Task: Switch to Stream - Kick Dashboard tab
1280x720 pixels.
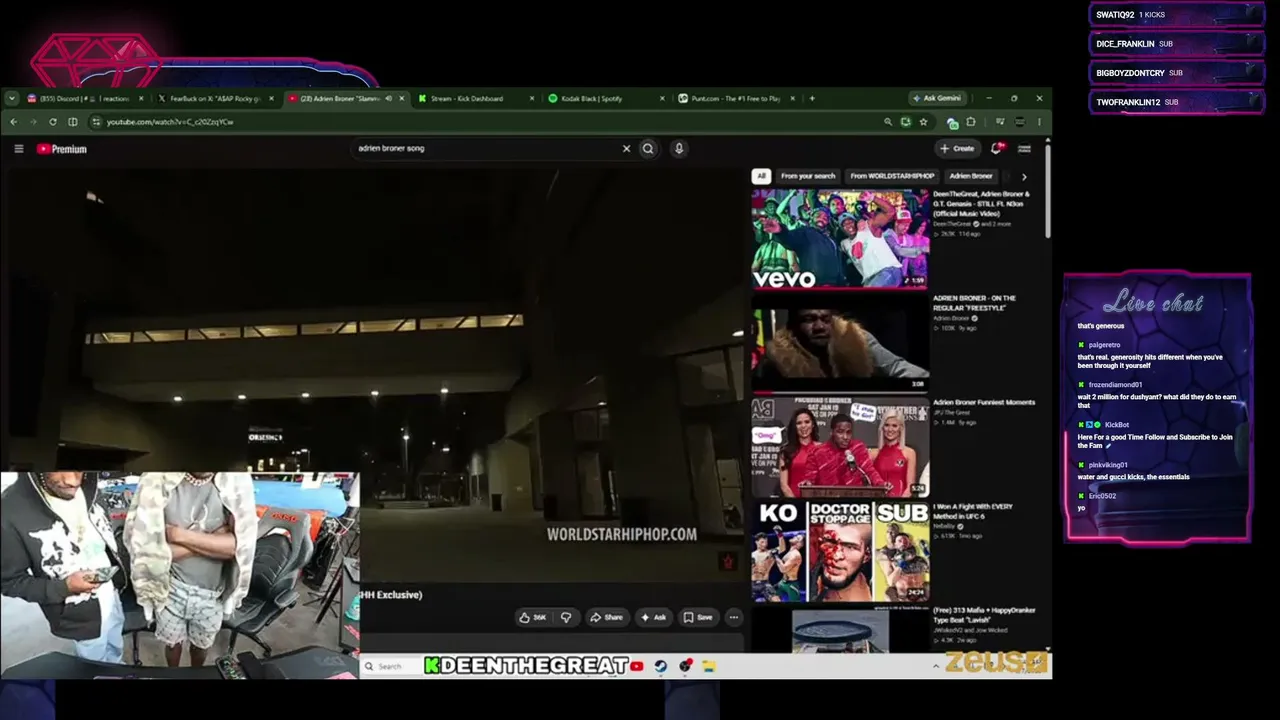Action: pos(474,98)
